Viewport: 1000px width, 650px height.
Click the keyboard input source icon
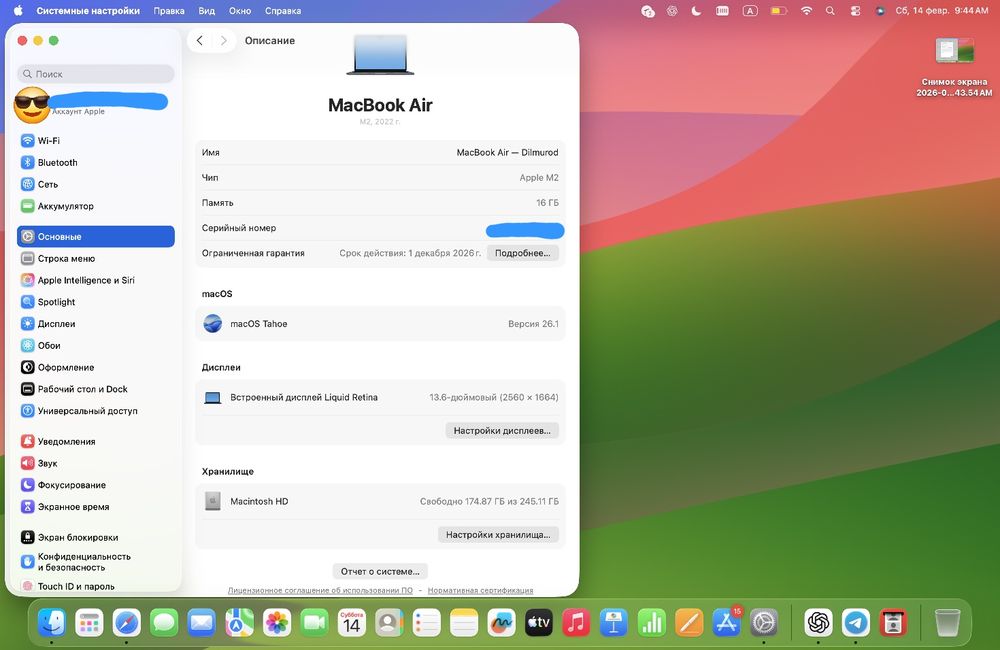tap(750, 11)
